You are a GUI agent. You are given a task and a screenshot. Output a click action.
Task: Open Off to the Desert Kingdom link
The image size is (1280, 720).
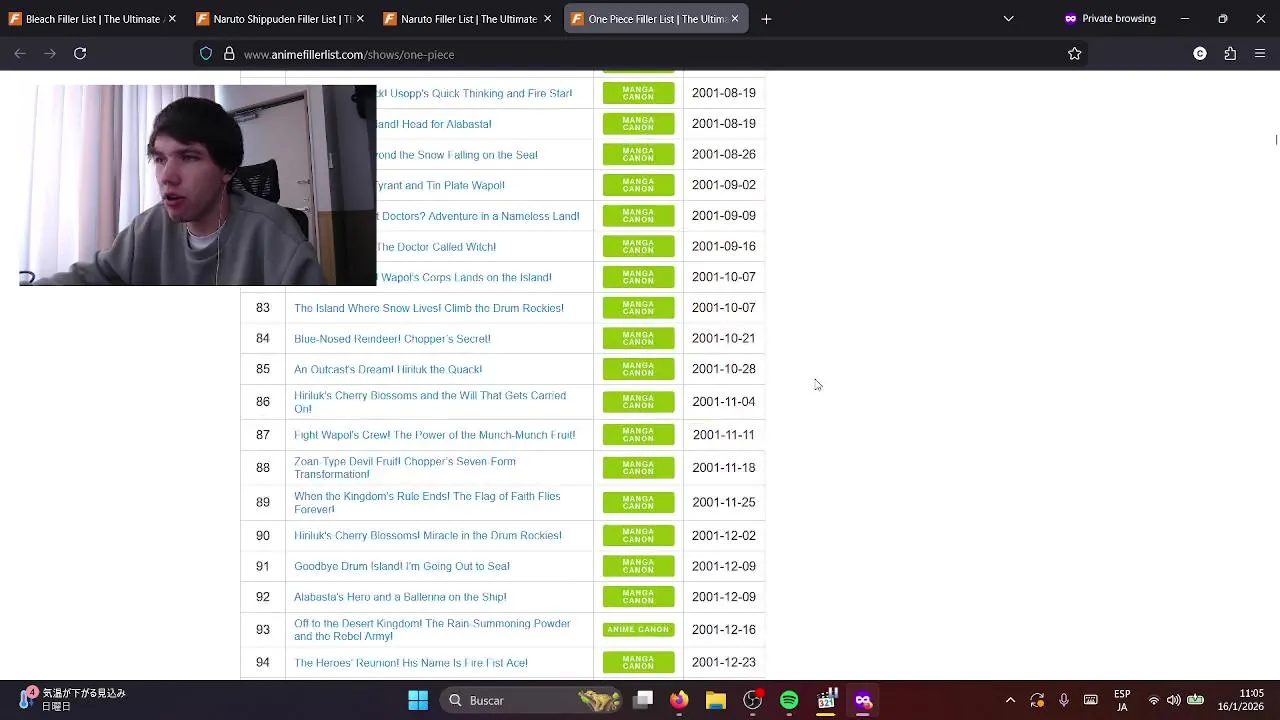click(x=432, y=630)
